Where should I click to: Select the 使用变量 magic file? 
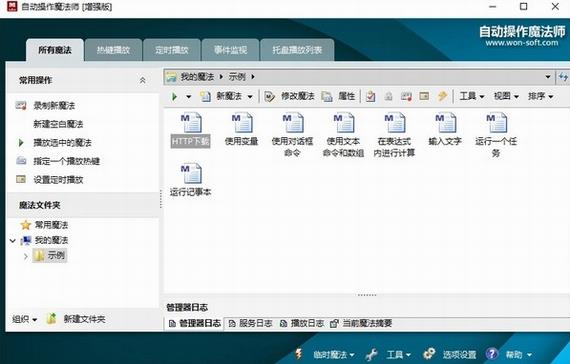pos(241,130)
